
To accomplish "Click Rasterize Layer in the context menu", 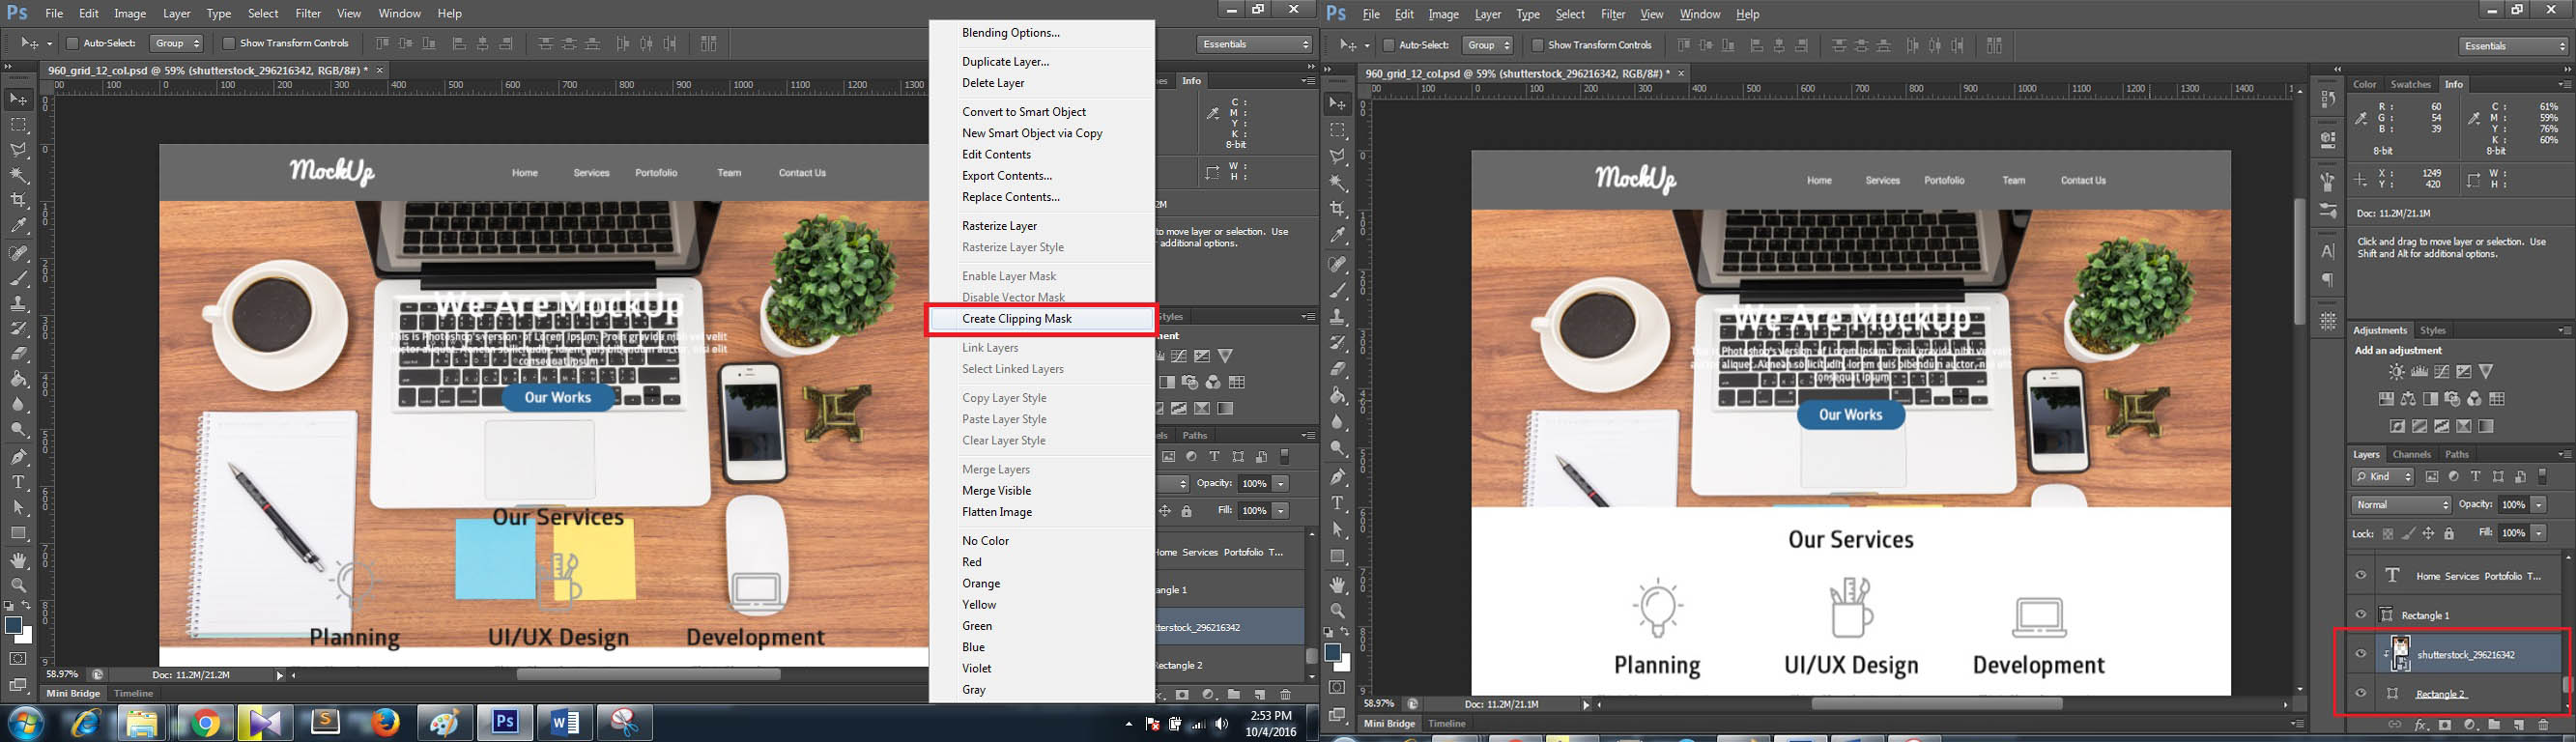I will (x=999, y=226).
